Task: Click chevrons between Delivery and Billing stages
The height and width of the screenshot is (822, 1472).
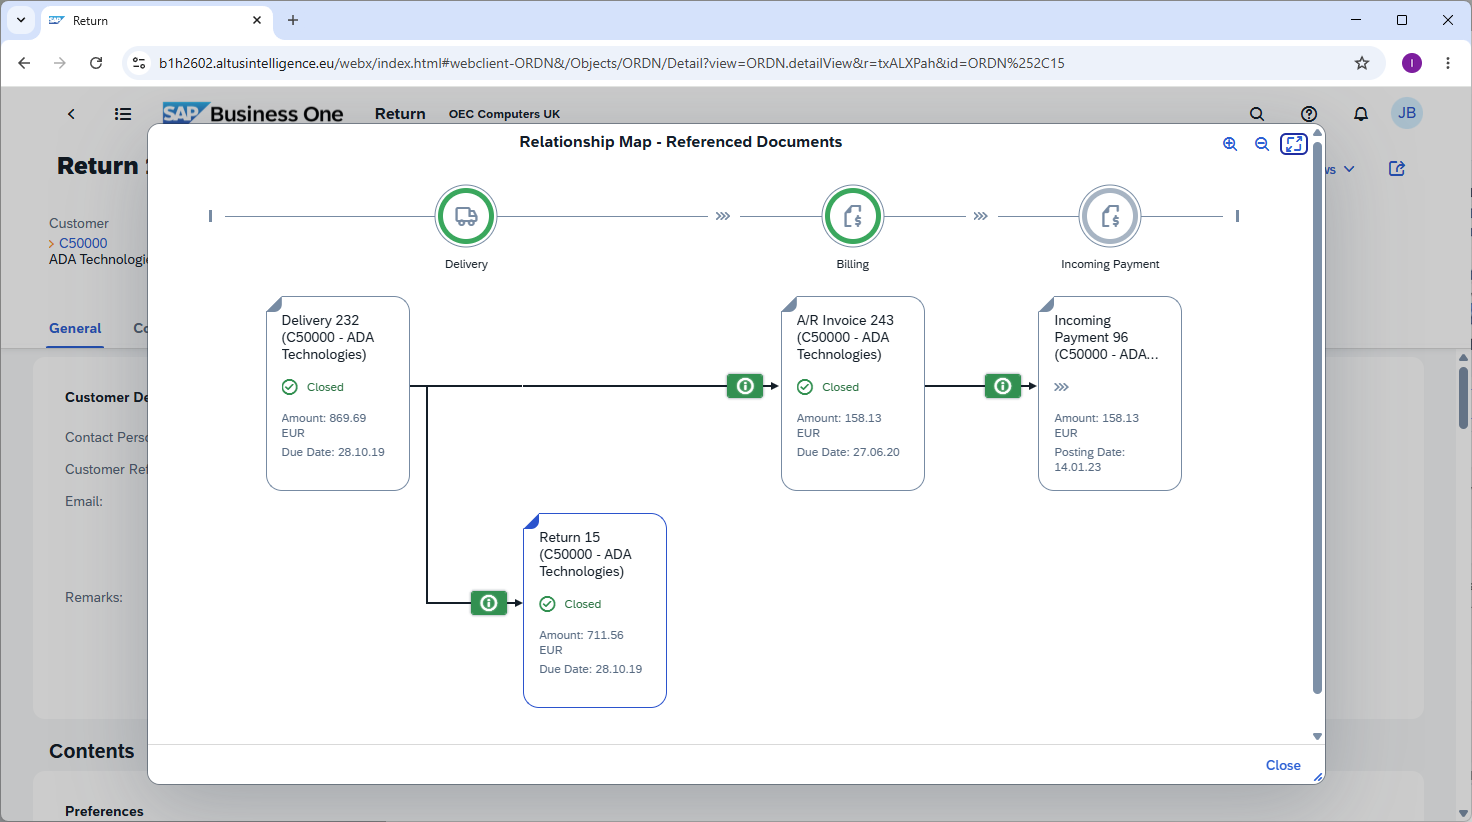Action: (723, 216)
